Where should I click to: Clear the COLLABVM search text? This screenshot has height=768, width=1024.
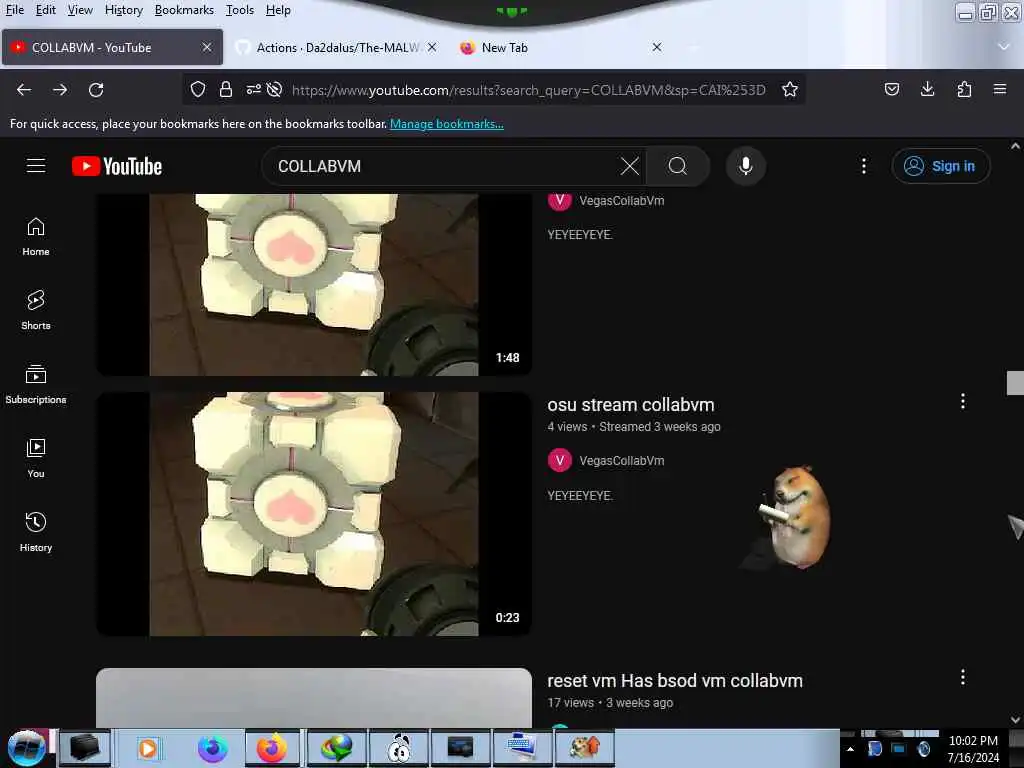click(630, 166)
